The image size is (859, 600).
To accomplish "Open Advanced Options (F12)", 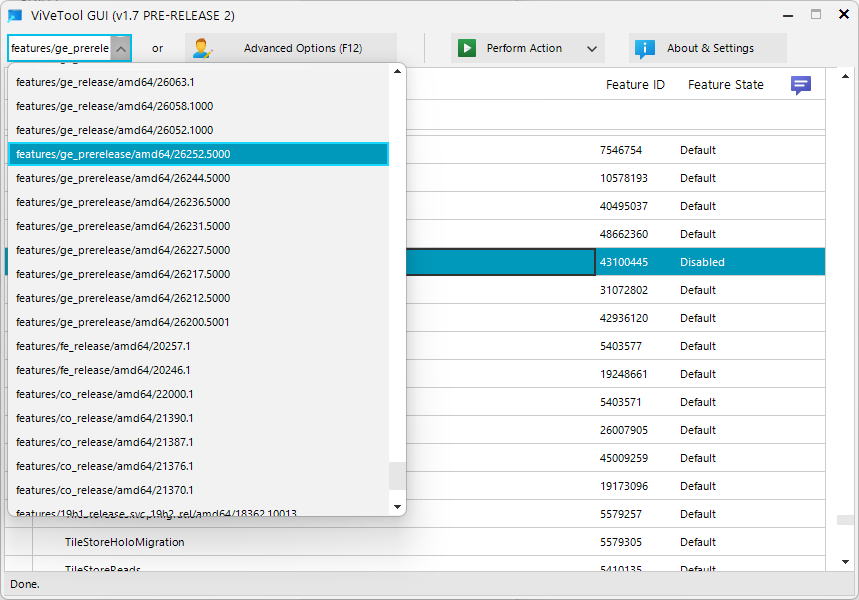I will coord(291,48).
